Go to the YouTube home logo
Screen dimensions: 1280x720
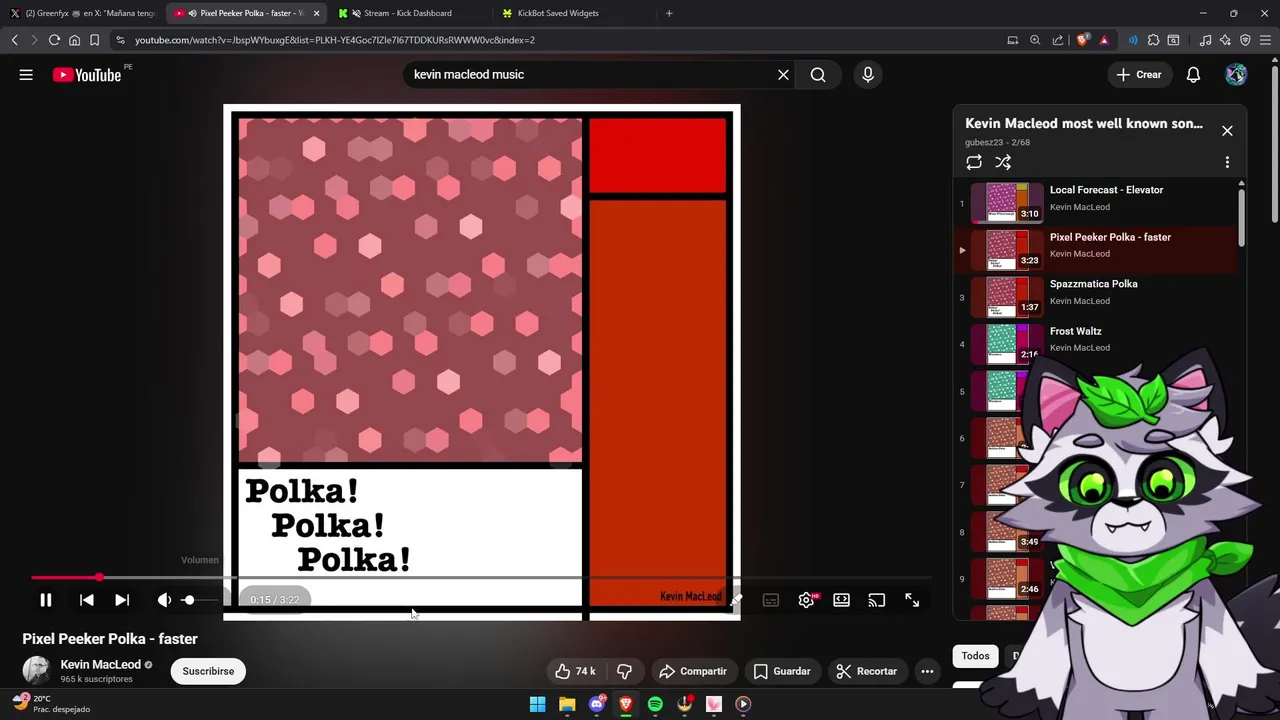coord(87,75)
